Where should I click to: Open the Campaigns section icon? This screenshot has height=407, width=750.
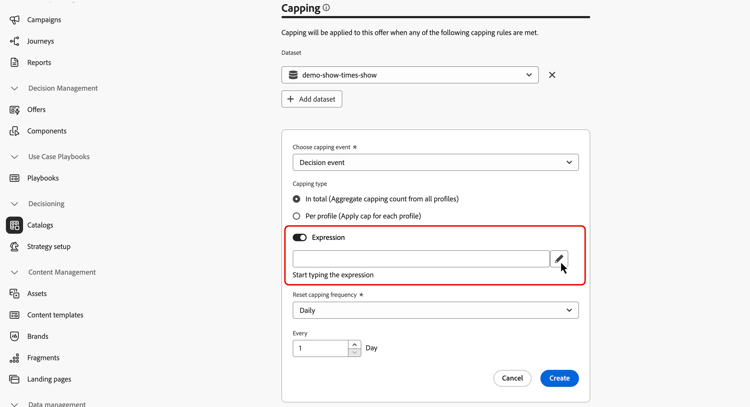click(14, 20)
